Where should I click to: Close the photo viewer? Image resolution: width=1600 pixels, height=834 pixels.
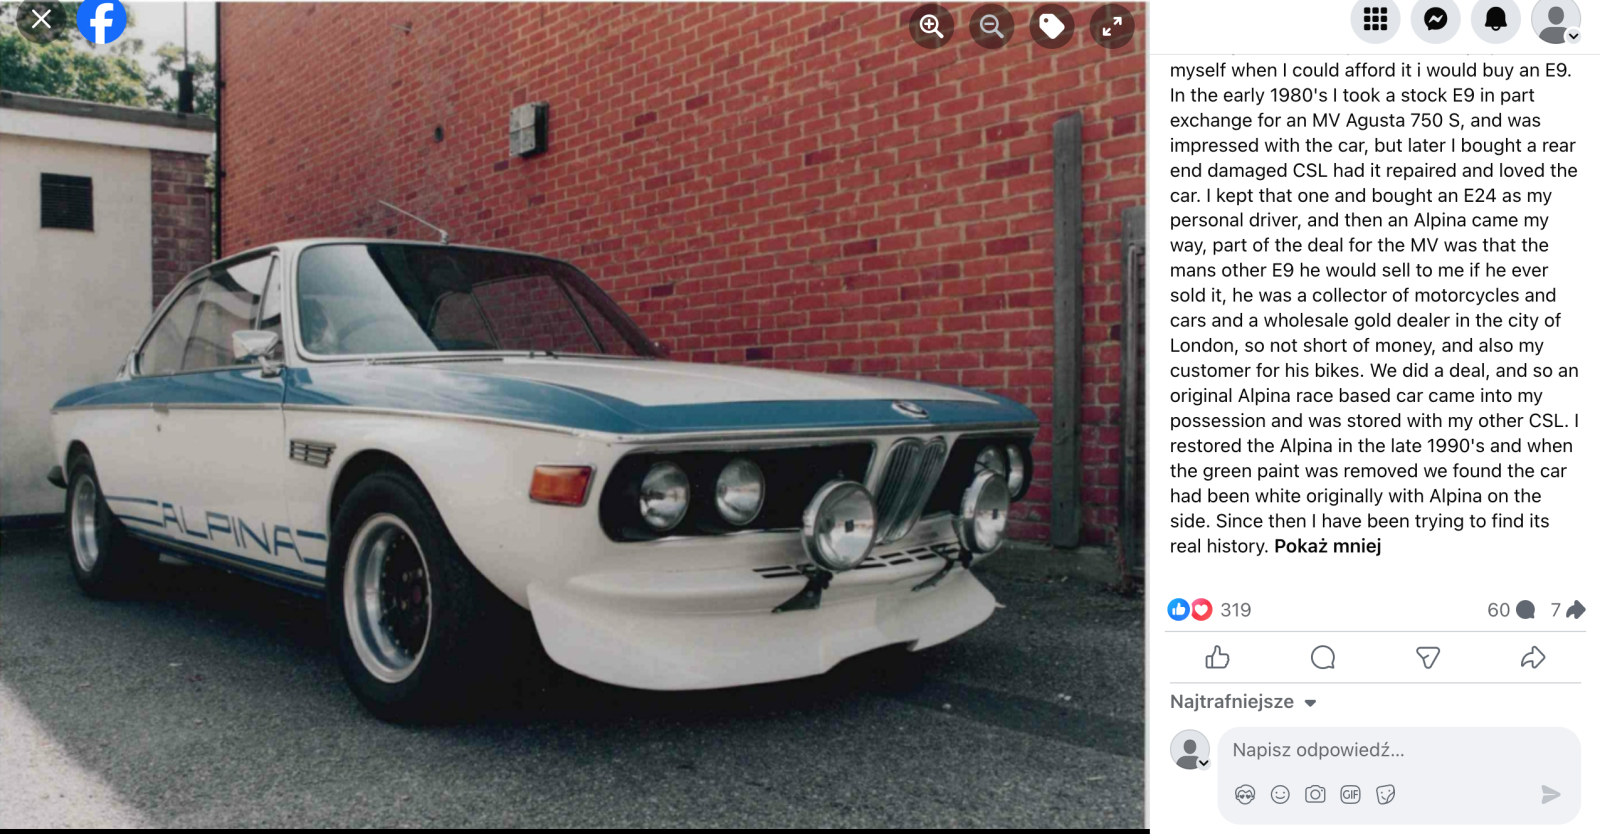point(41,19)
